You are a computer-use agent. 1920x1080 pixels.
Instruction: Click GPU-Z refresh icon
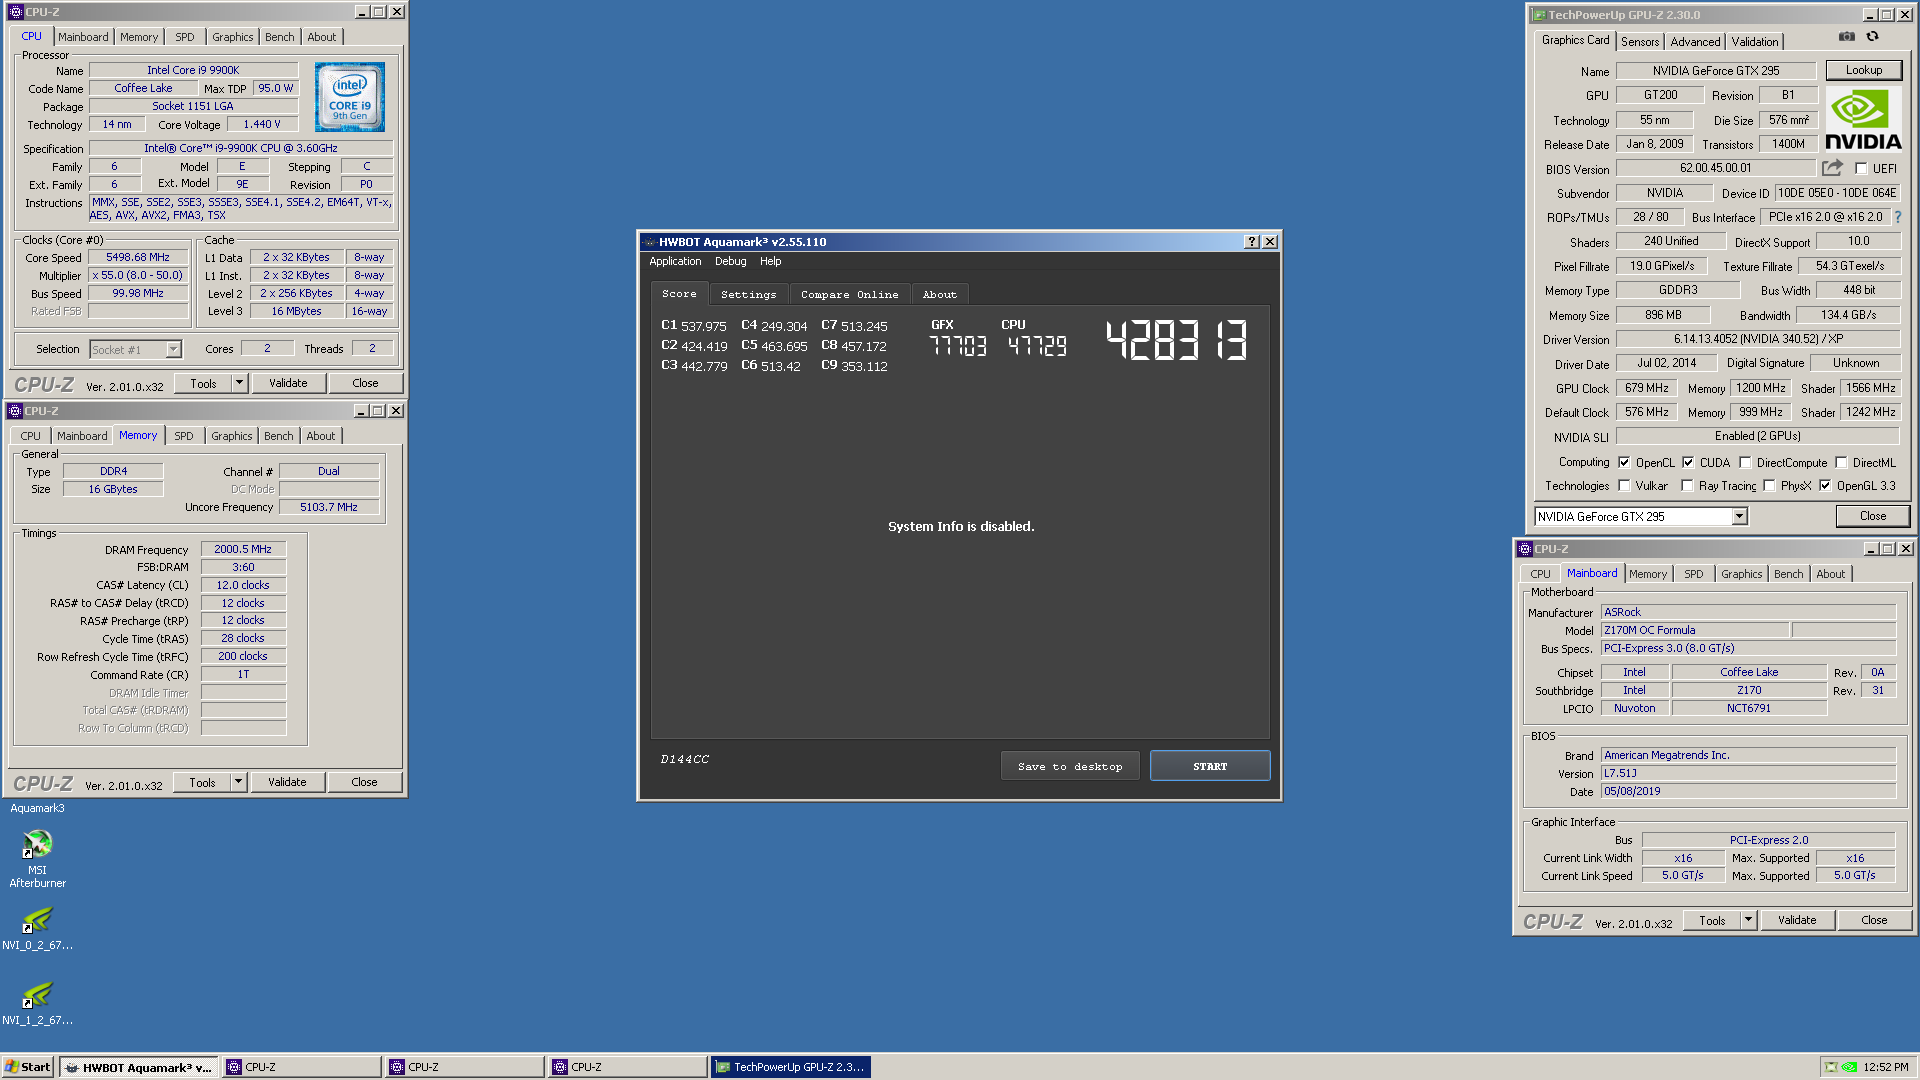pyautogui.click(x=1872, y=37)
